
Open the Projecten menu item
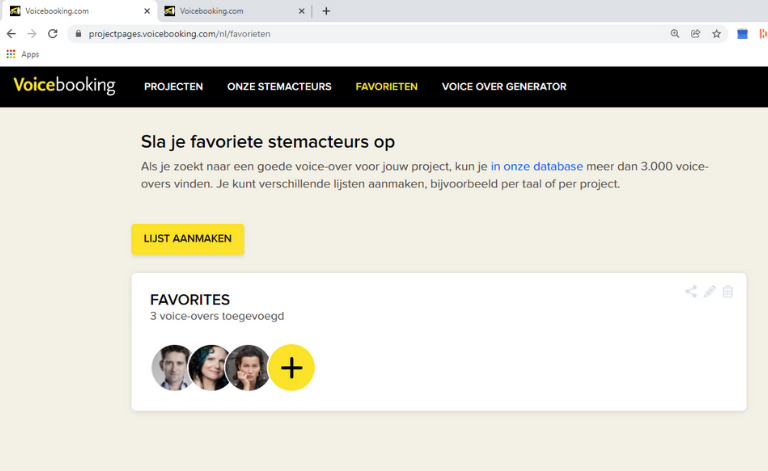173,87
